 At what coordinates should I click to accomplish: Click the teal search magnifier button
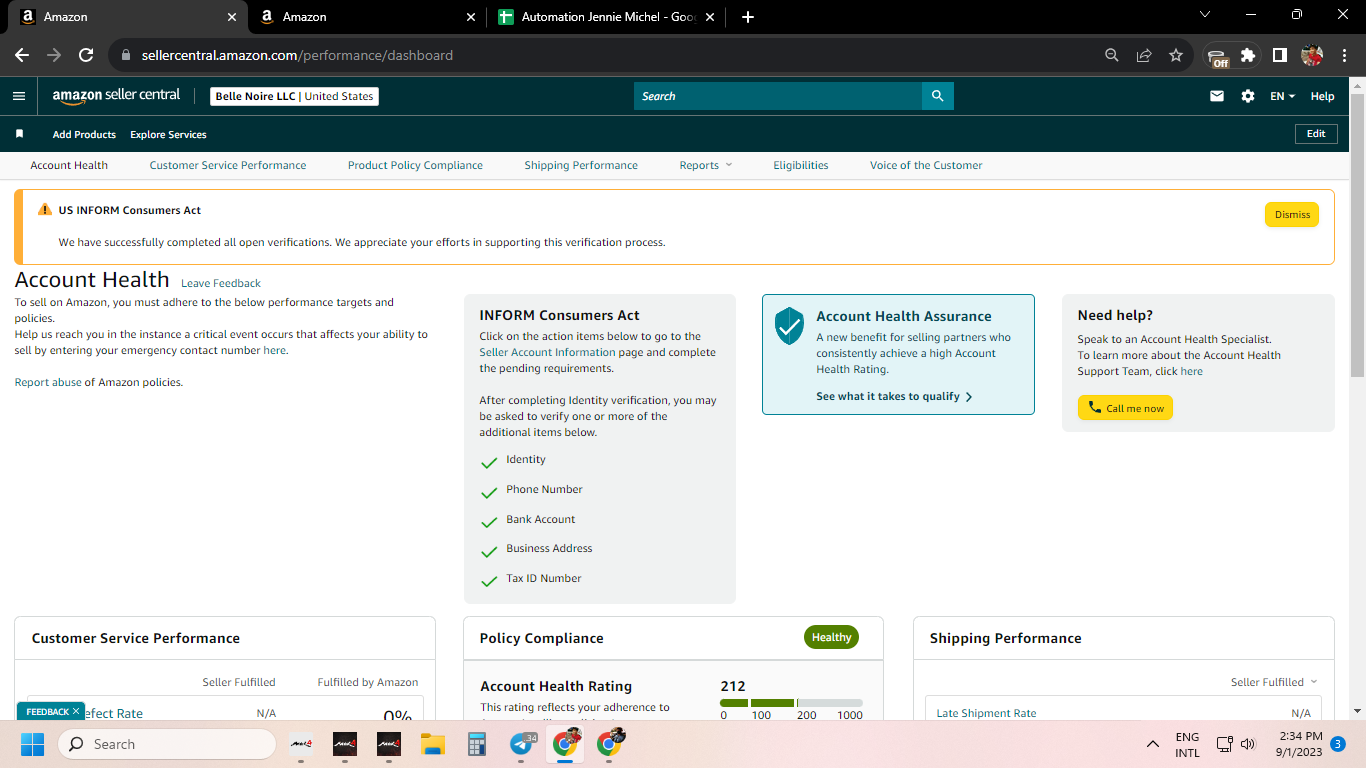click(x=938, y=96)
